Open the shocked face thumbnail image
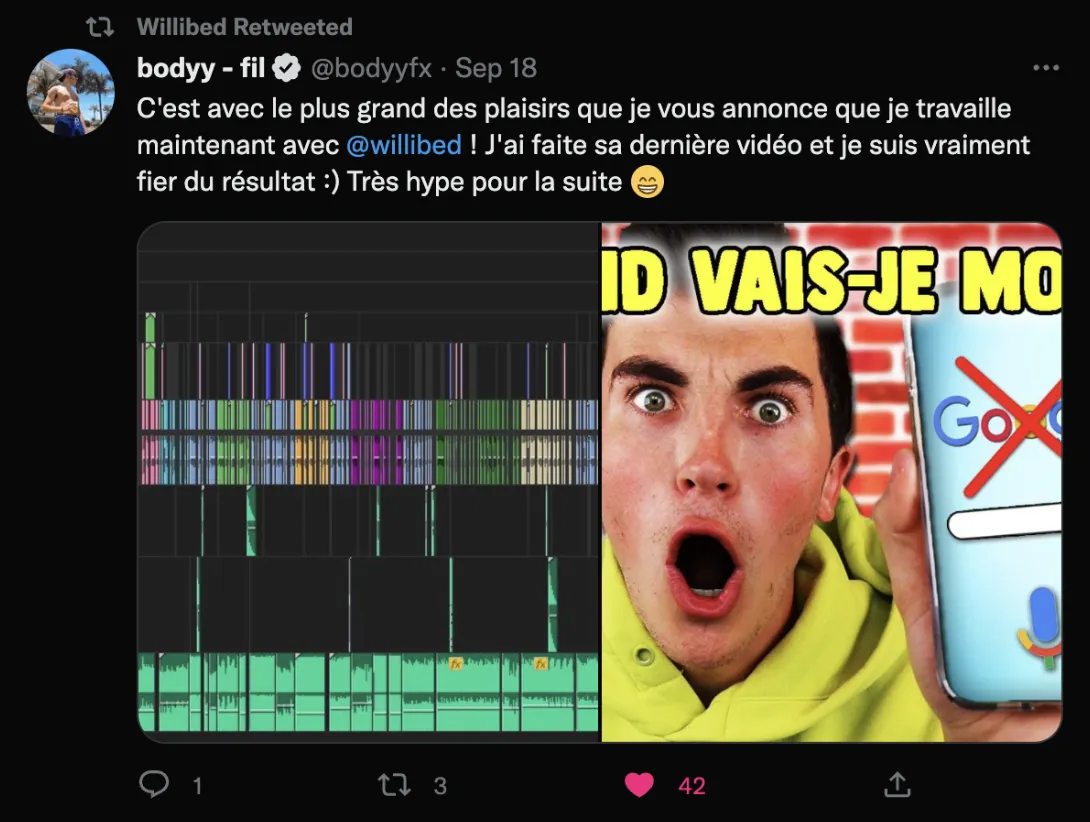 (x=831, y=482)
